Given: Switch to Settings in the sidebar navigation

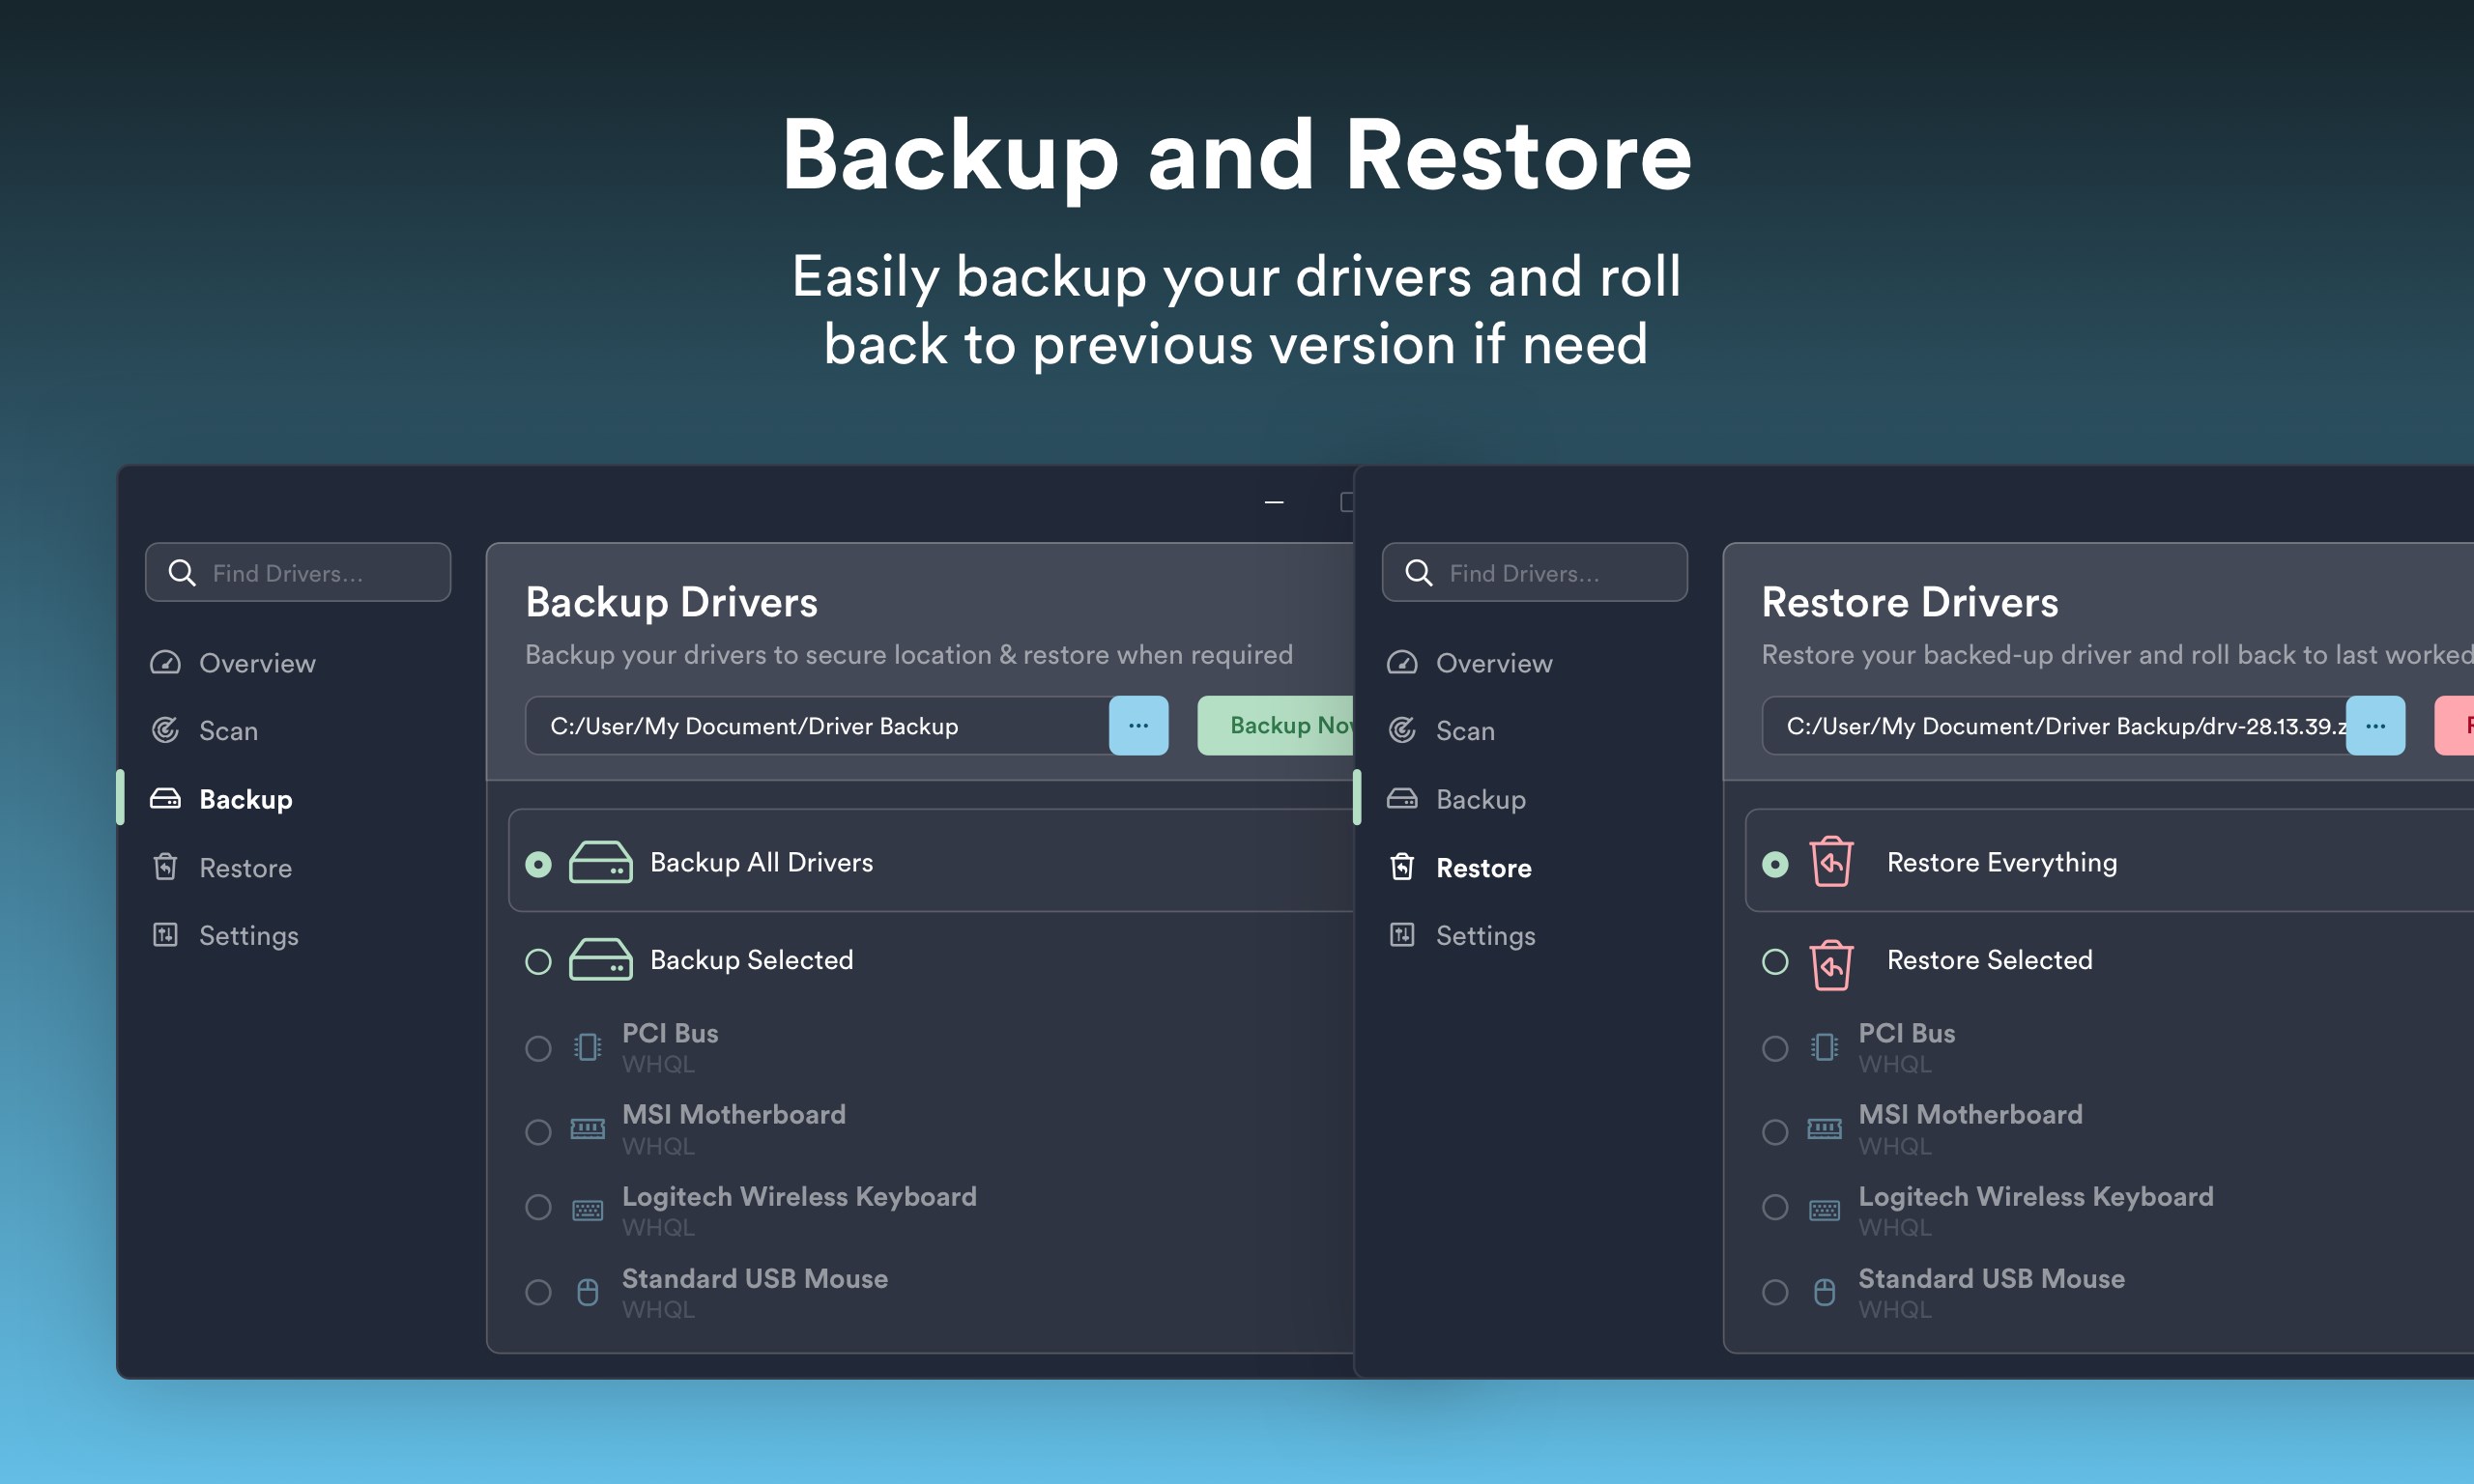Looking at the screenshot, I should tap(248, 934).
